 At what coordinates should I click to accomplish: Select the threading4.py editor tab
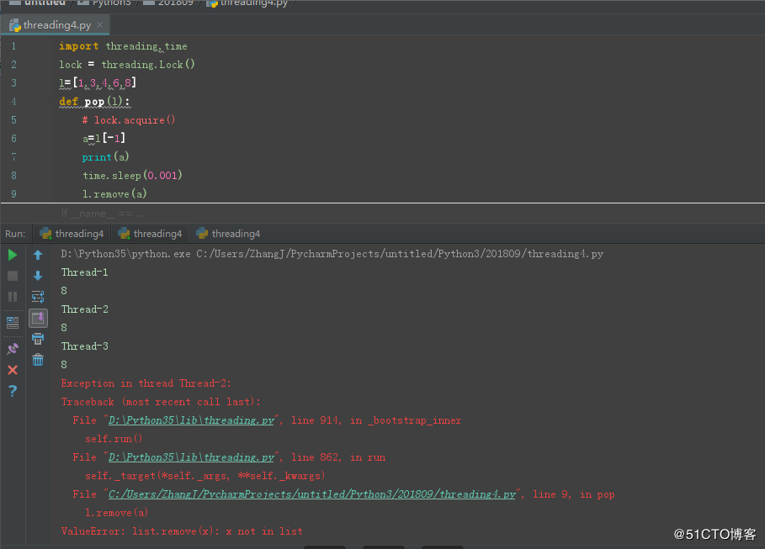[55, 24]
